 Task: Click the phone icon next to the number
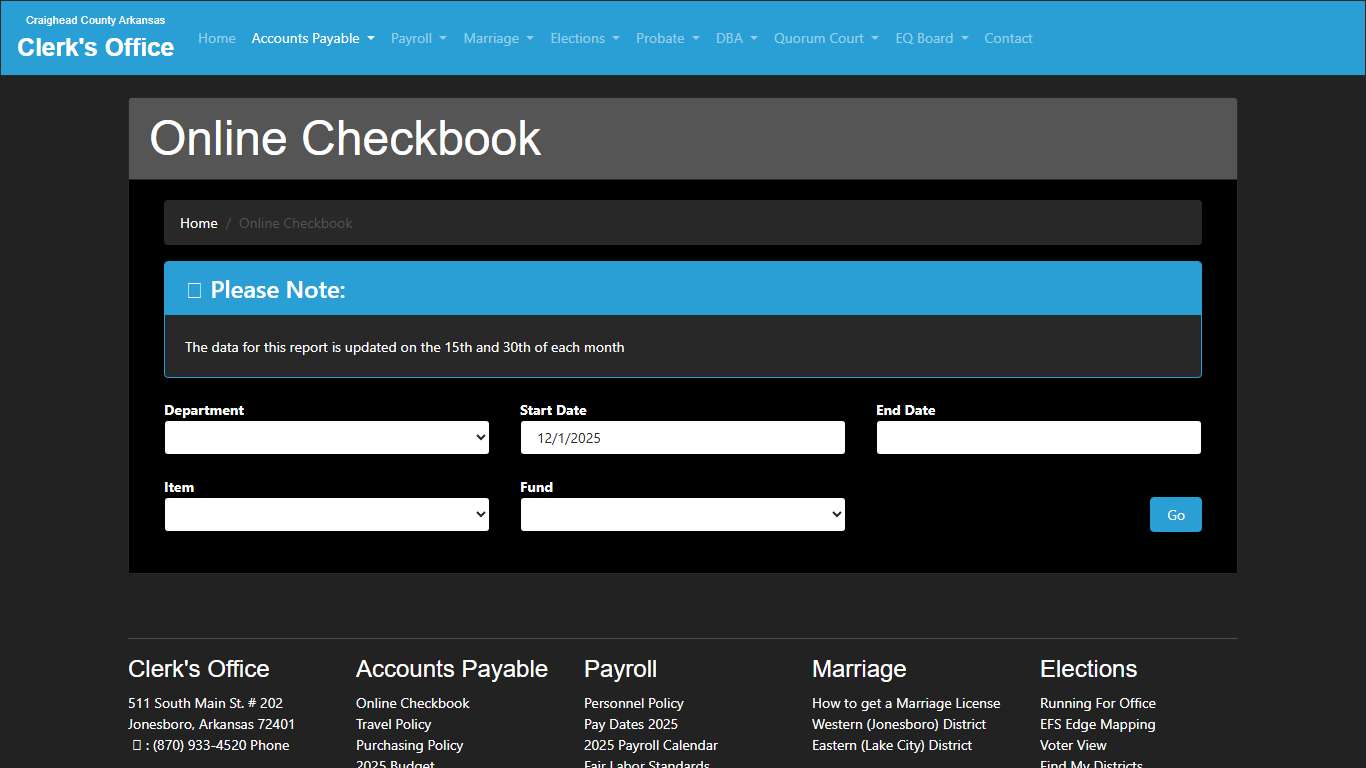click(x=137, y=745)
